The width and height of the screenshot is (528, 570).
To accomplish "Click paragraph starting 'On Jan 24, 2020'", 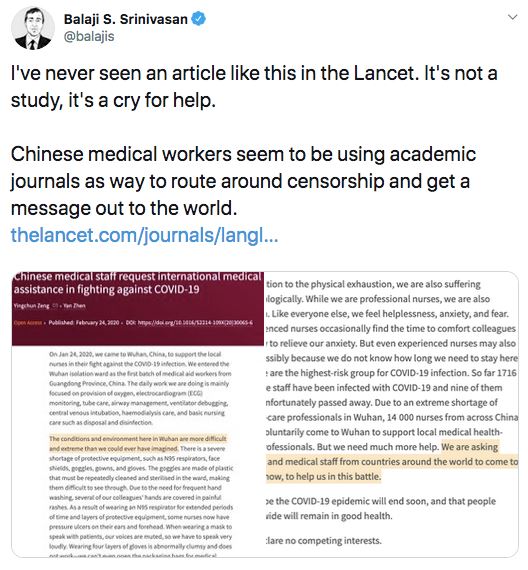I will pos(139,388).
